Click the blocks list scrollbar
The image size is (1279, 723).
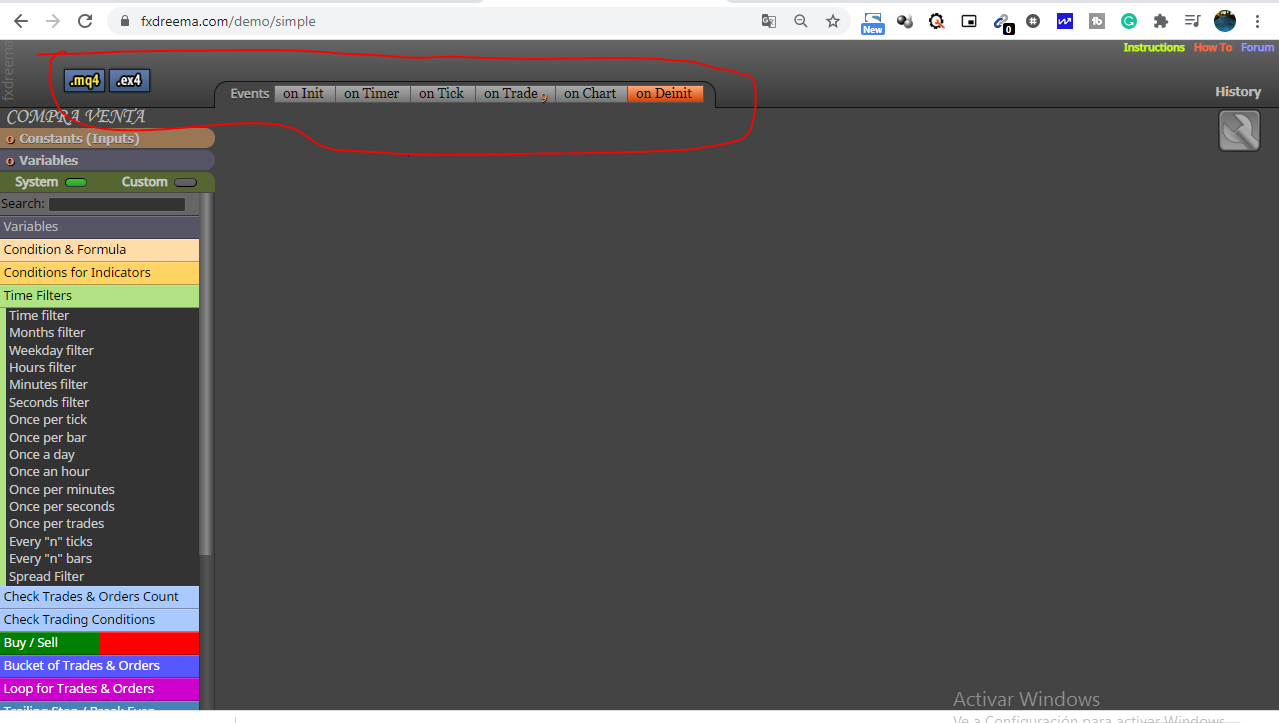click(206, 375)
